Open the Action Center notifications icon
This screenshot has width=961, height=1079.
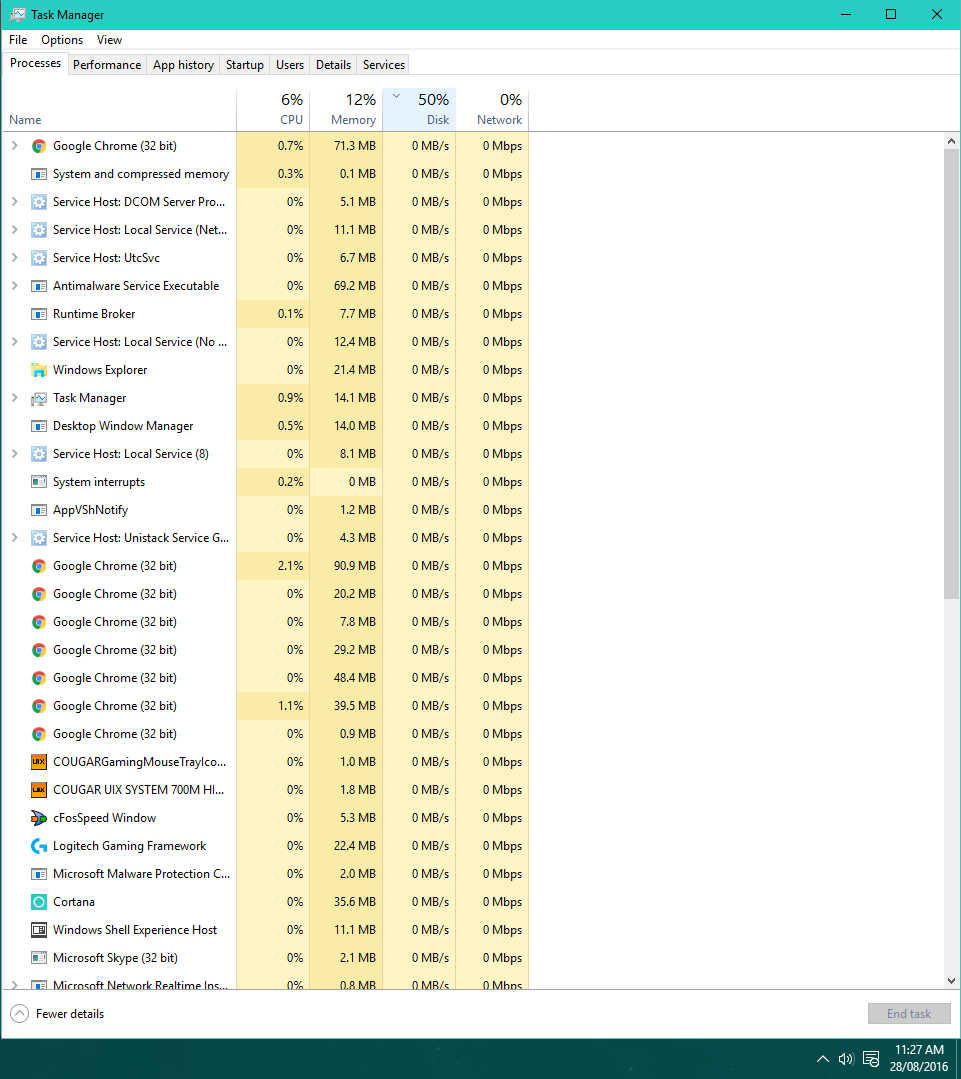click(x=871, y=1058)
